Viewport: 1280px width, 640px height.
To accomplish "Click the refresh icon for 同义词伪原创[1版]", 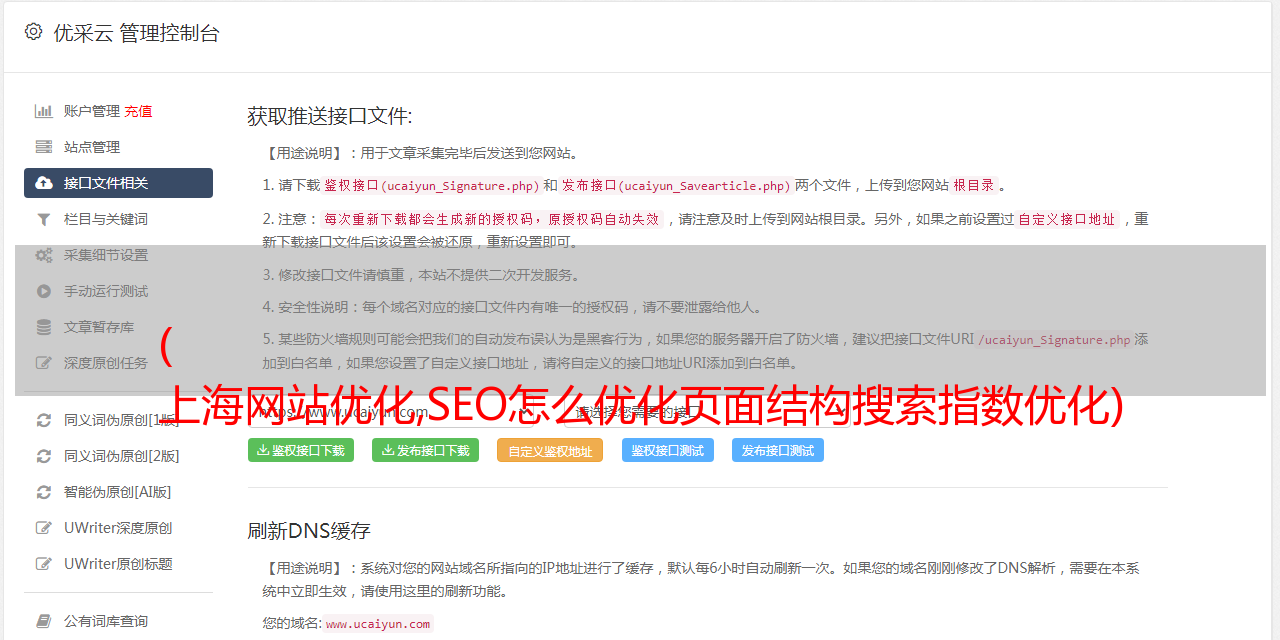I will click(x=44, y=420).
